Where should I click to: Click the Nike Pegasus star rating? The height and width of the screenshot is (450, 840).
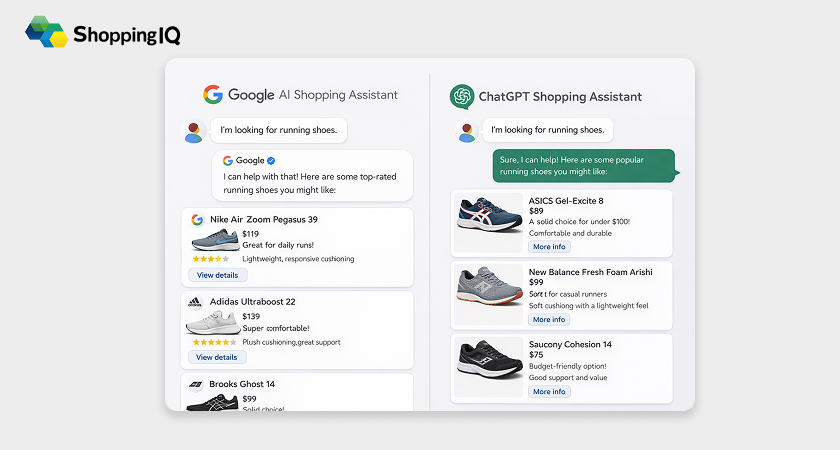[210, 259]
